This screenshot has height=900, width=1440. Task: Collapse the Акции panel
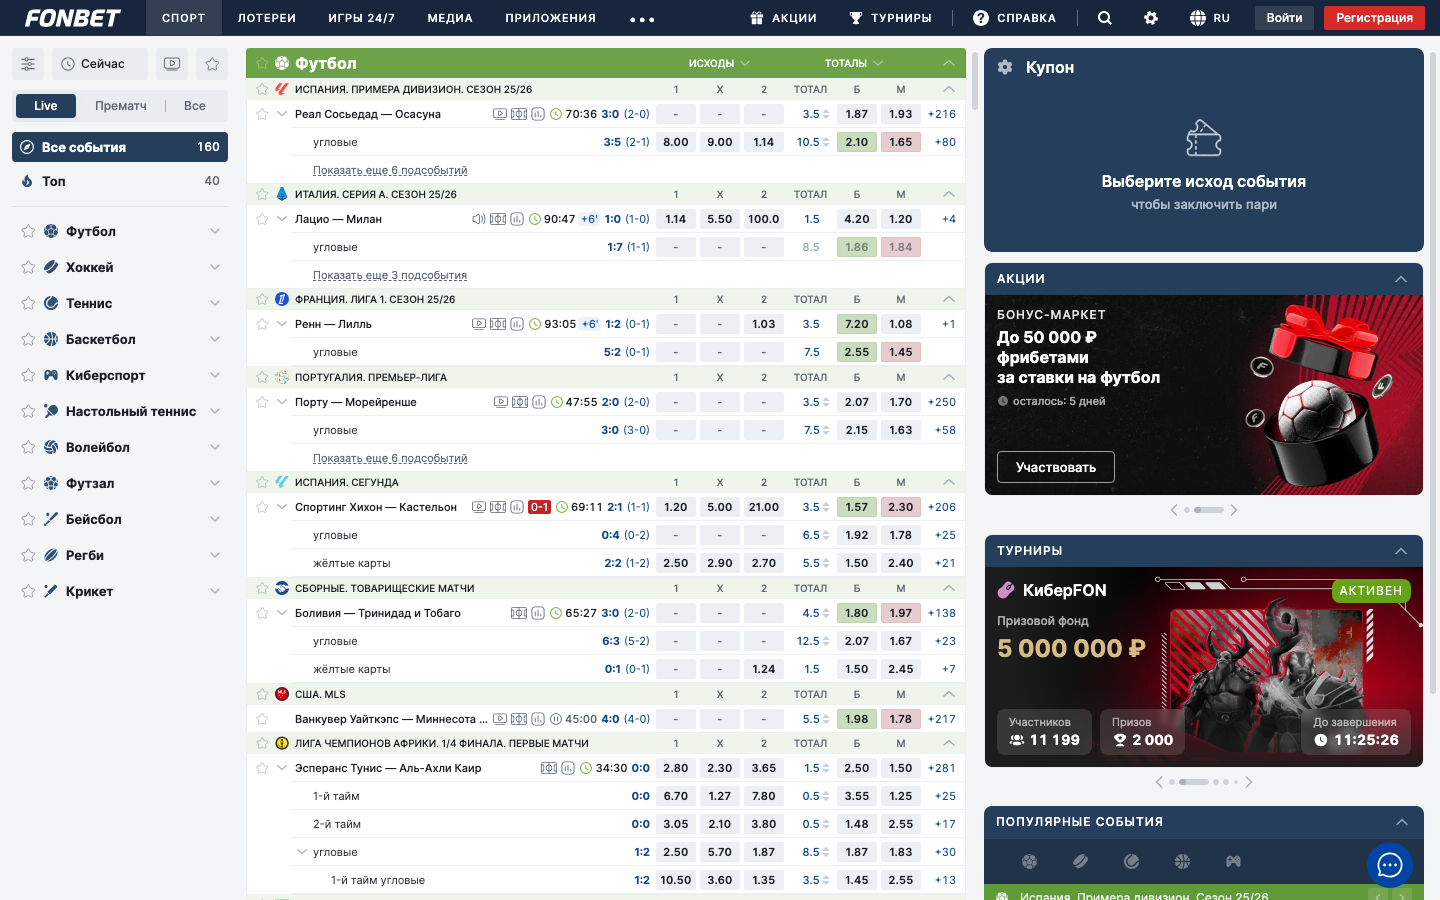[x=1401, y=279]
